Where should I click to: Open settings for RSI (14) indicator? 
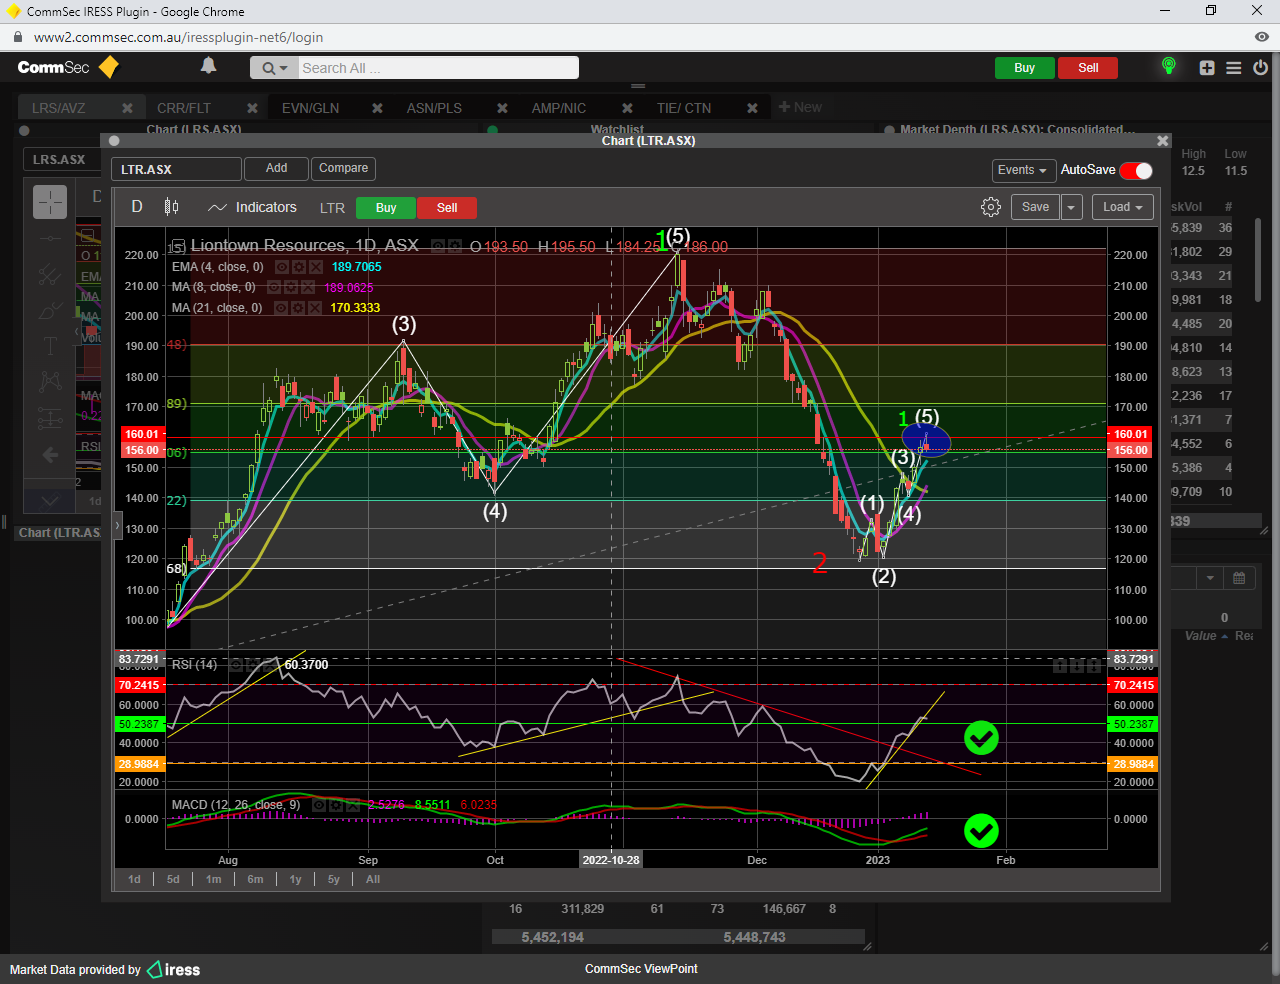(254, 664)
